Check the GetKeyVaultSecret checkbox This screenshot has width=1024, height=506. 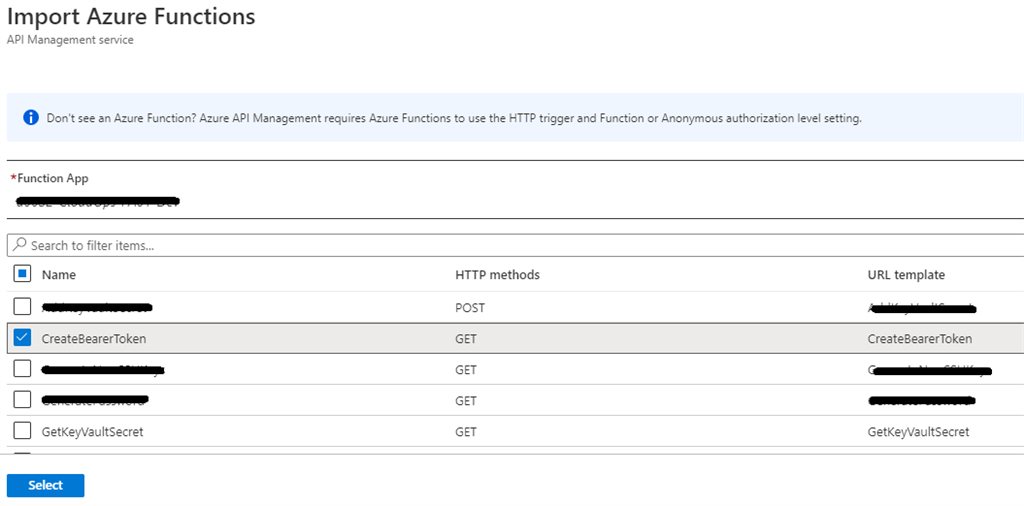(x=22, y=431)
